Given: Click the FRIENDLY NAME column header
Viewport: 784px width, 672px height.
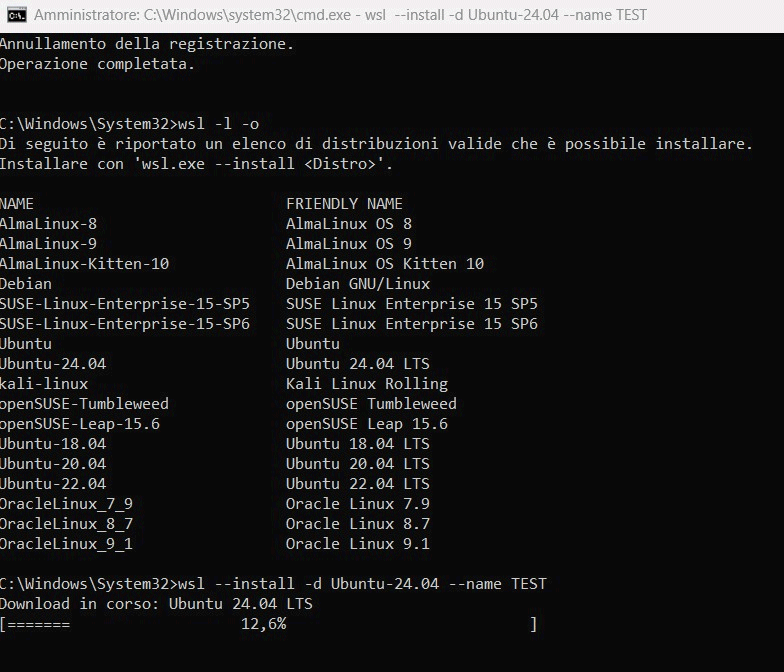Looking at the screenshot, I should coord(344,204).
